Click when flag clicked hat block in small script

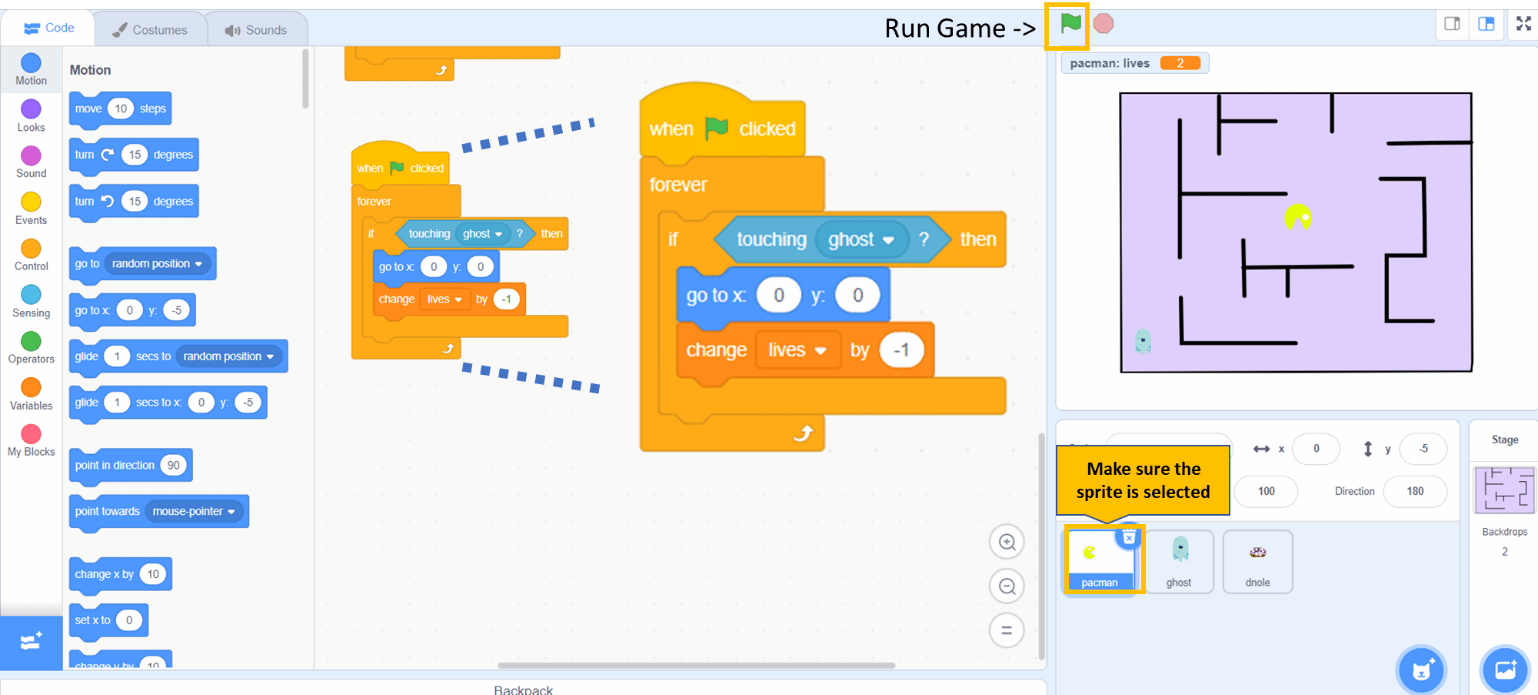(x=401, y=165)
